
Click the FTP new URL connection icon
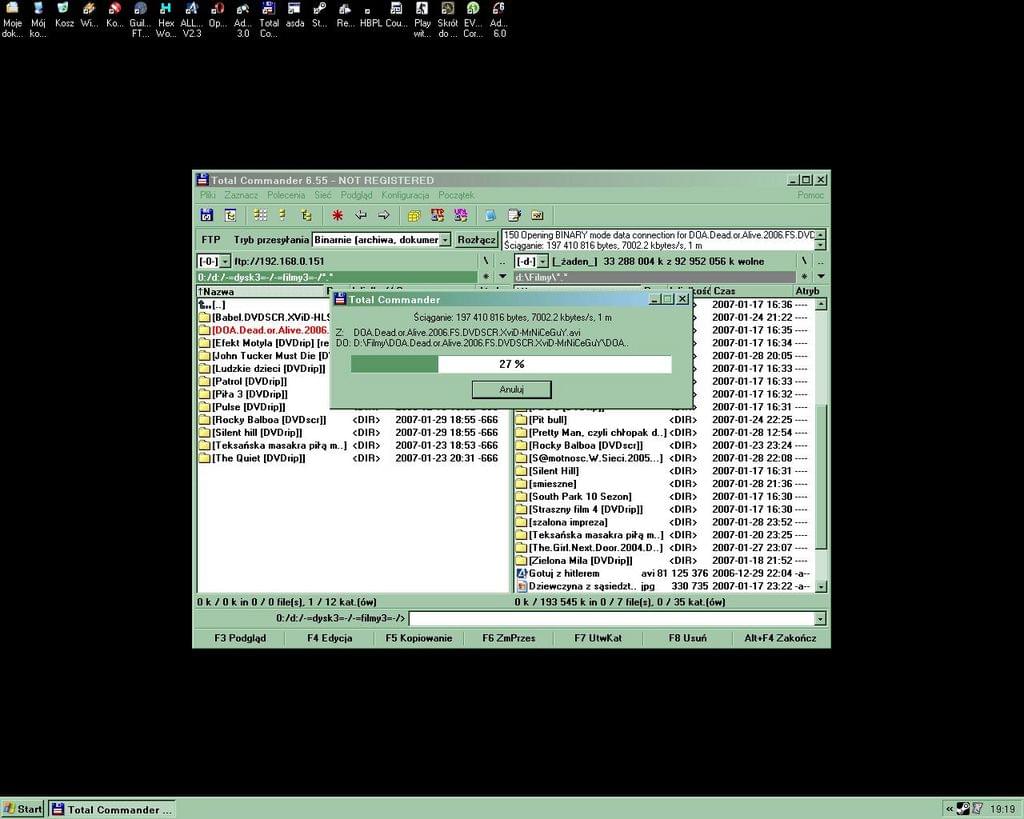[x=460, y=215]
